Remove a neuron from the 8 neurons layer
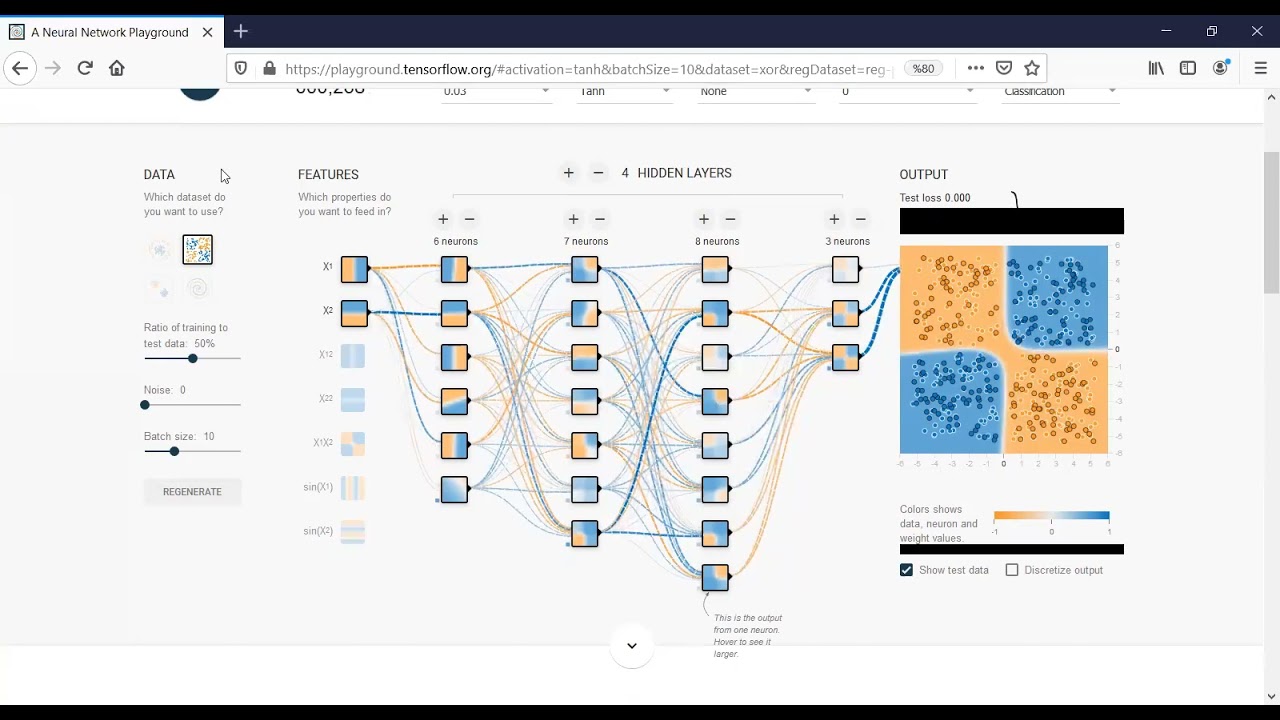1280x720 pixels. tap(730, 219)
